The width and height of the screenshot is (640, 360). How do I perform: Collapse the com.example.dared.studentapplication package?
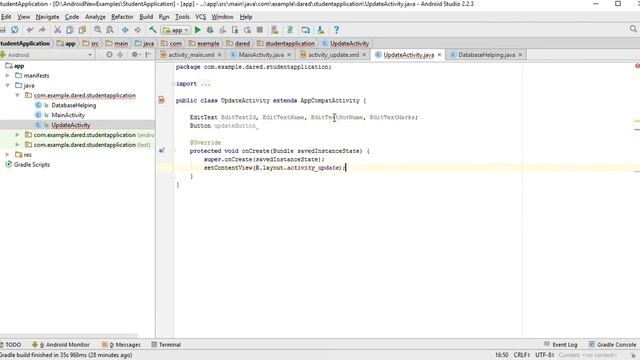tap(17, 95)
